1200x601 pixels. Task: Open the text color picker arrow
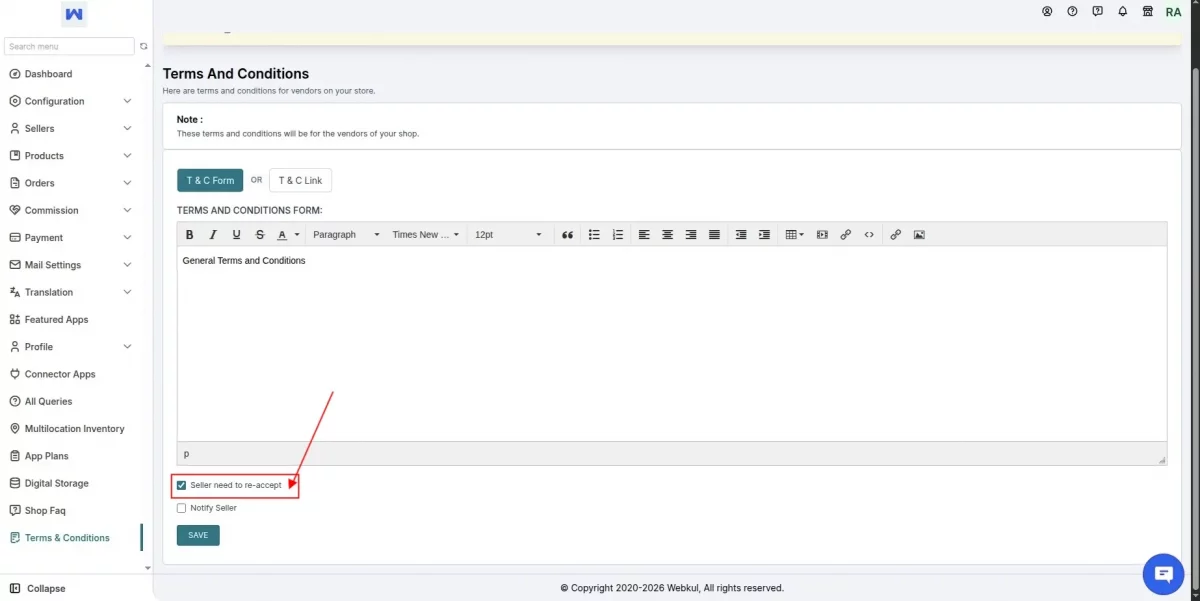pyautogui.click(x=297, y=235)
